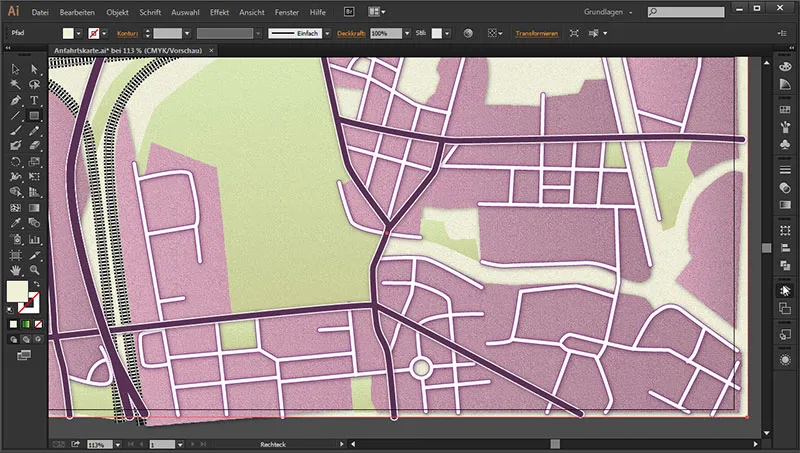Select the Selection tool (black arrow)
The image size is (800, 453).
pyautogui.click(x=15, y=69)
